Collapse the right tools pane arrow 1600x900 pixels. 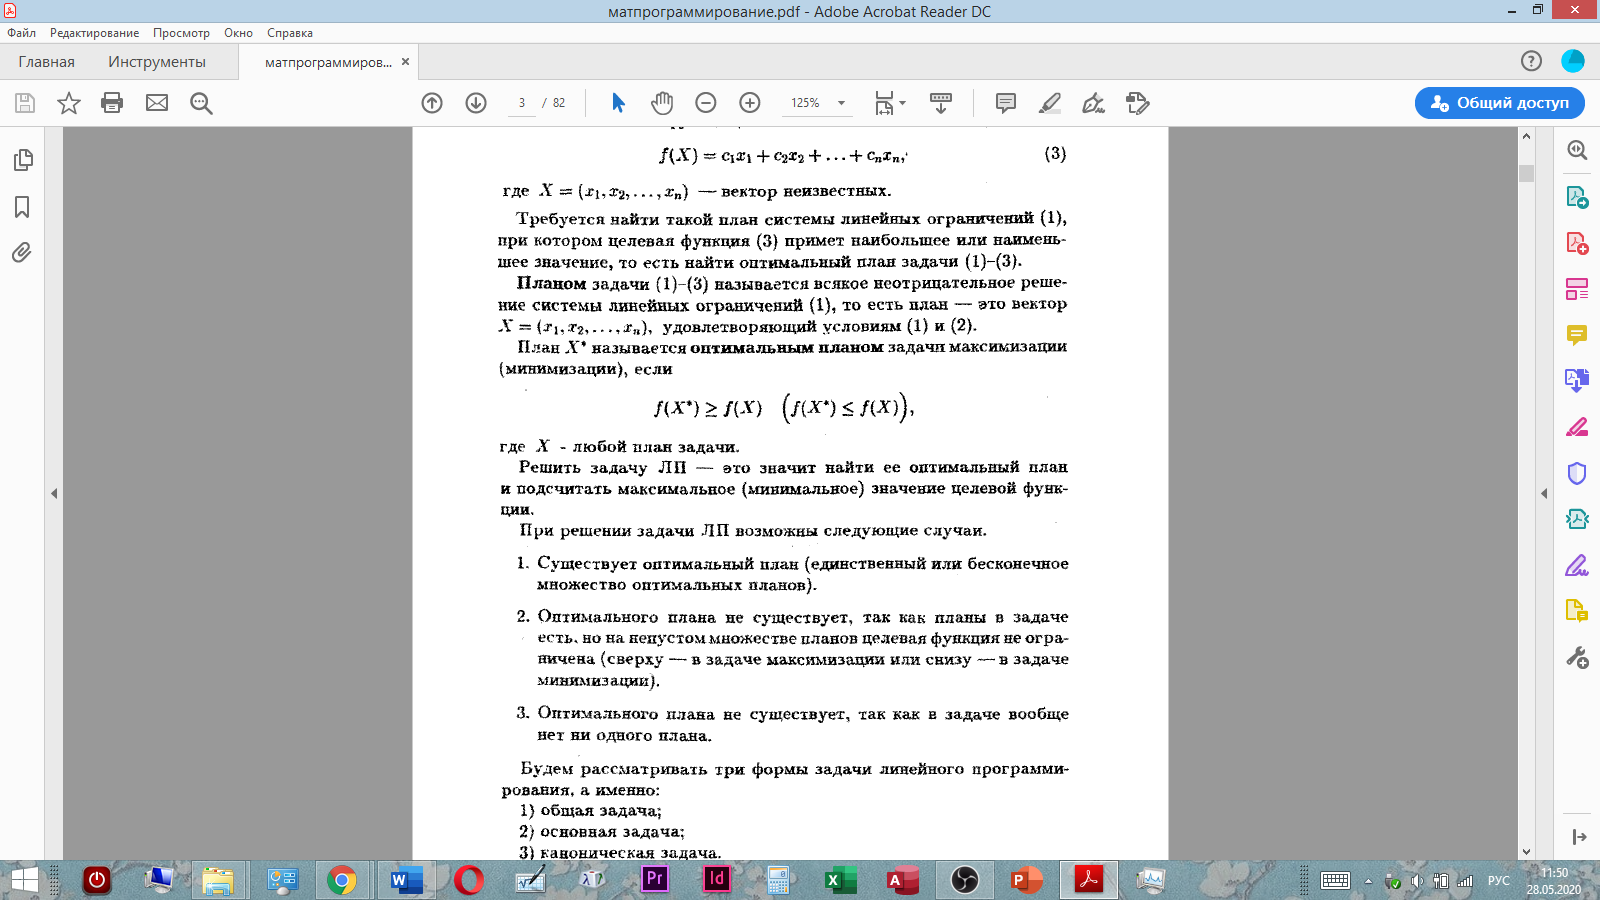click(1544, 493)
